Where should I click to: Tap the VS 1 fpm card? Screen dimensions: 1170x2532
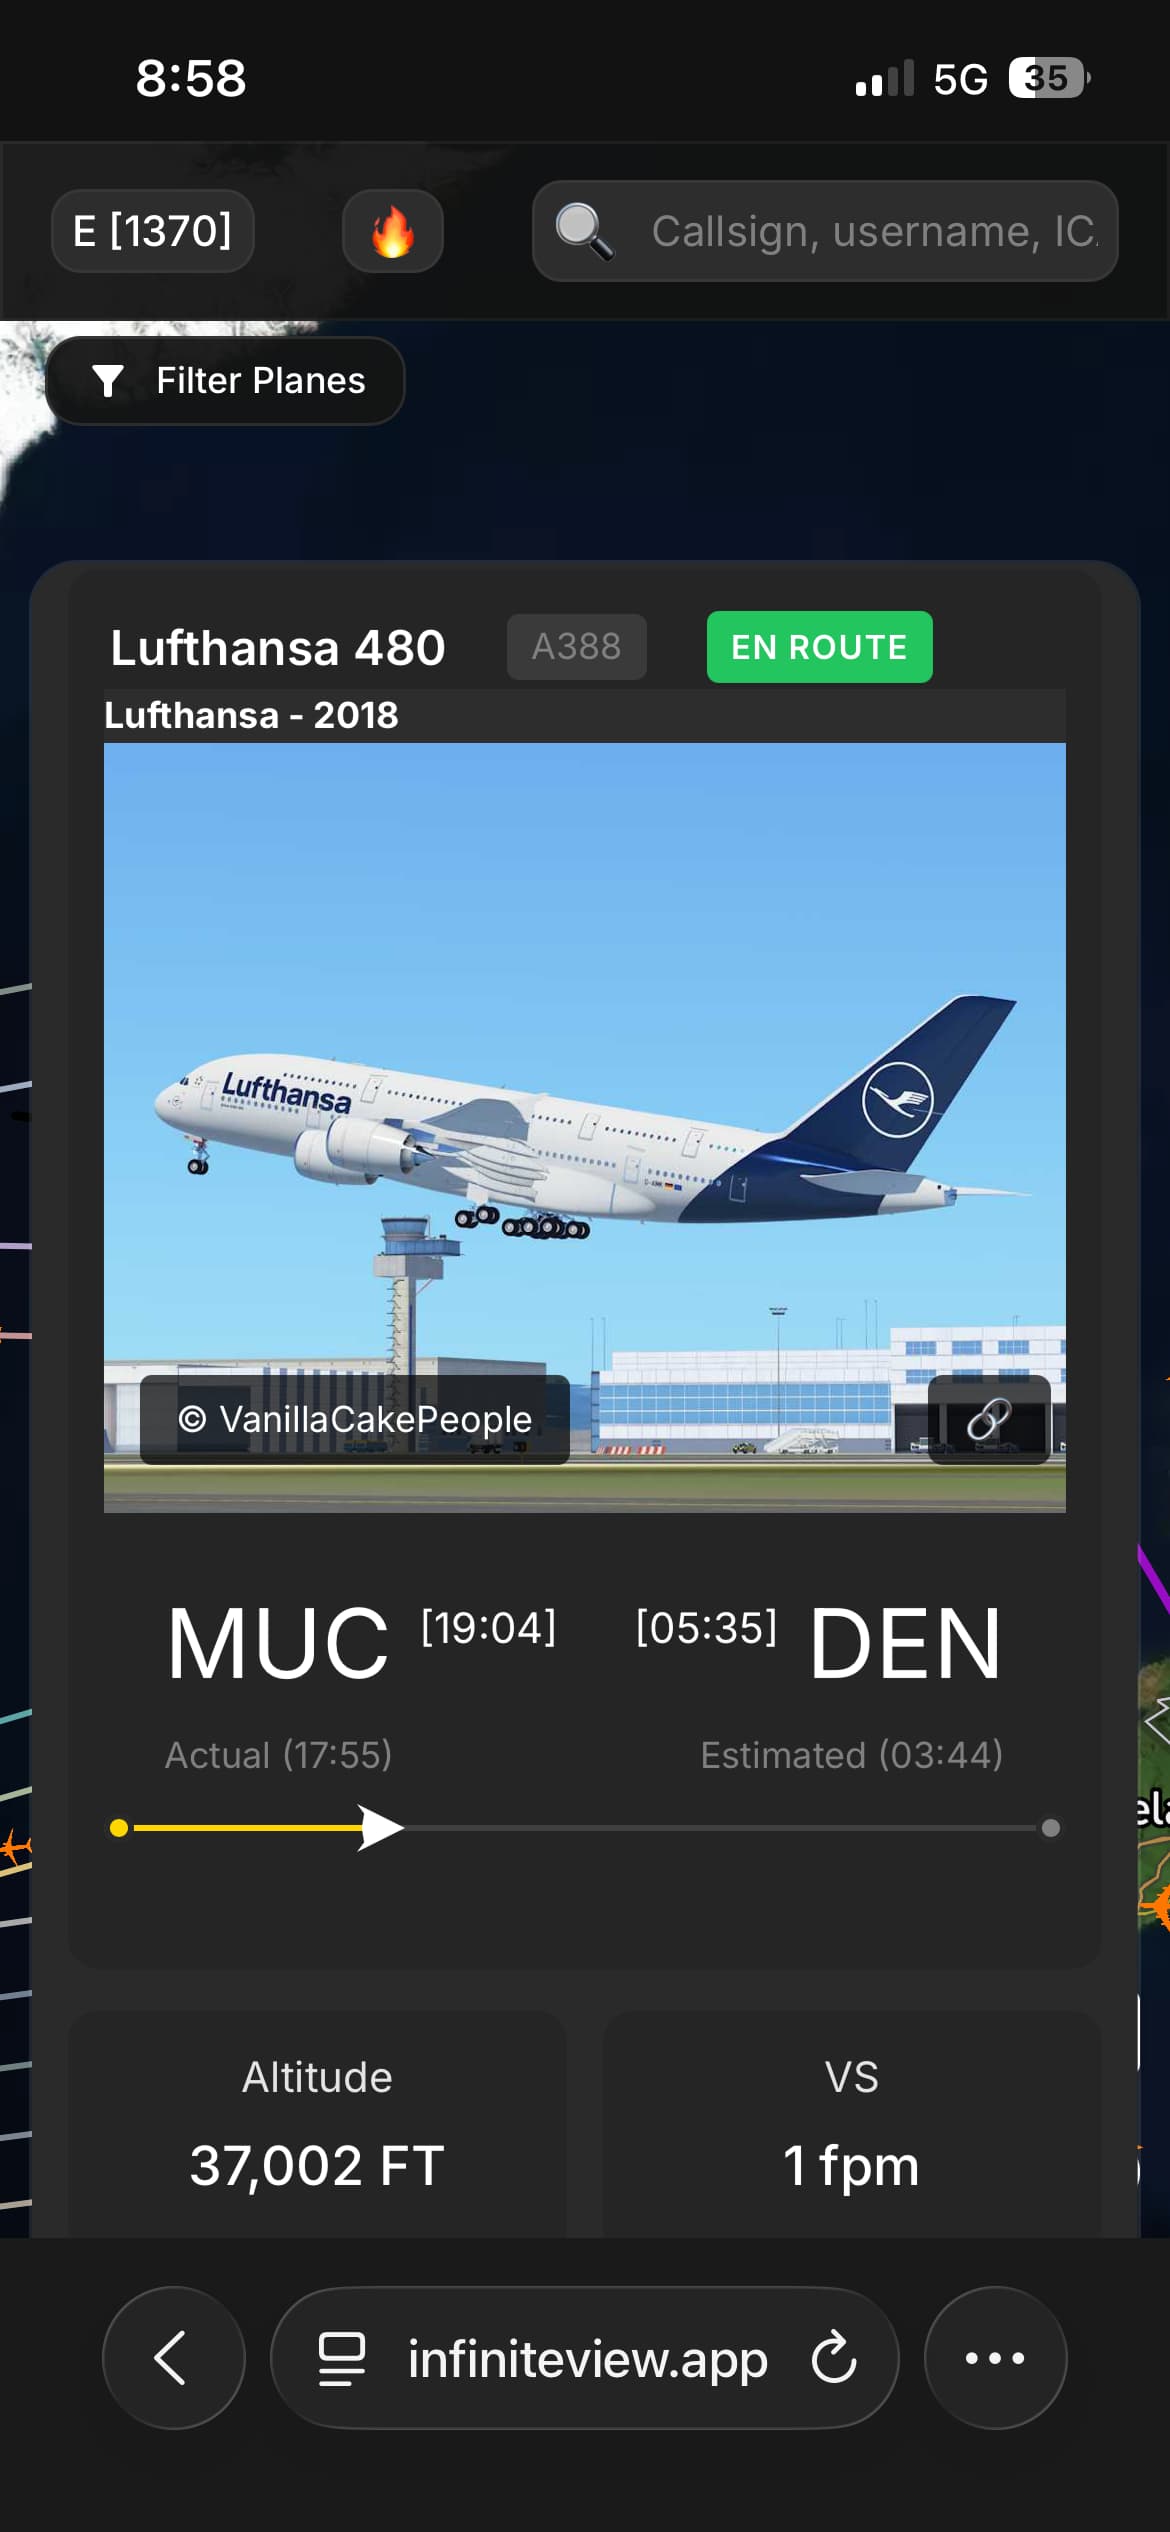coord(852,2124)
